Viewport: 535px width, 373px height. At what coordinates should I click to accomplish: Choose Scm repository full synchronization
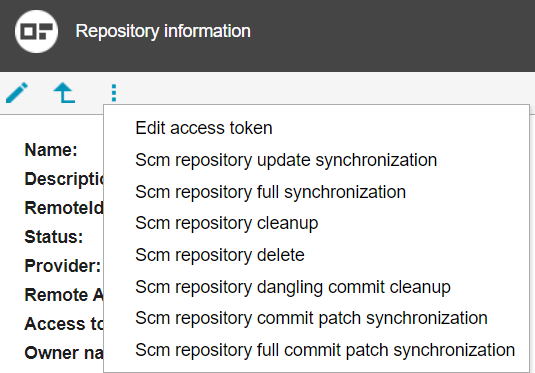click(271, 192)
